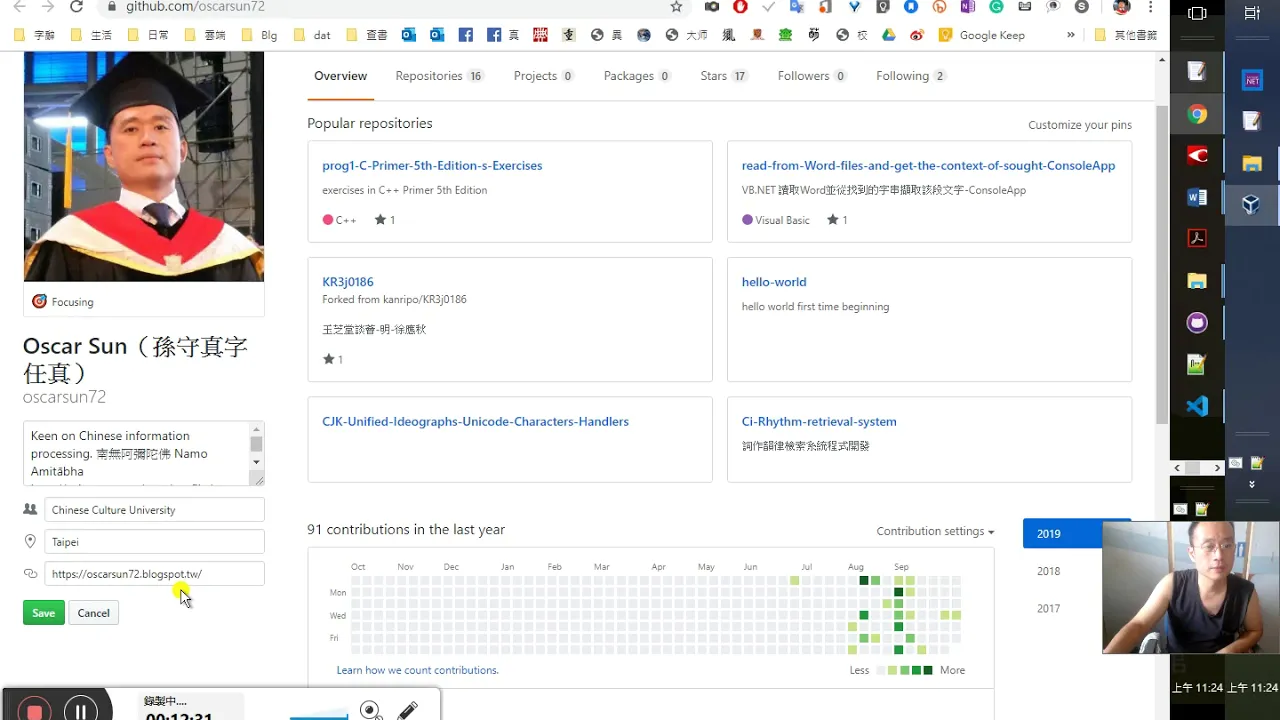The height and width of the screenshot is (720, 1280).
Task: Pause the screen recording
Action: (x=81, y=709)
